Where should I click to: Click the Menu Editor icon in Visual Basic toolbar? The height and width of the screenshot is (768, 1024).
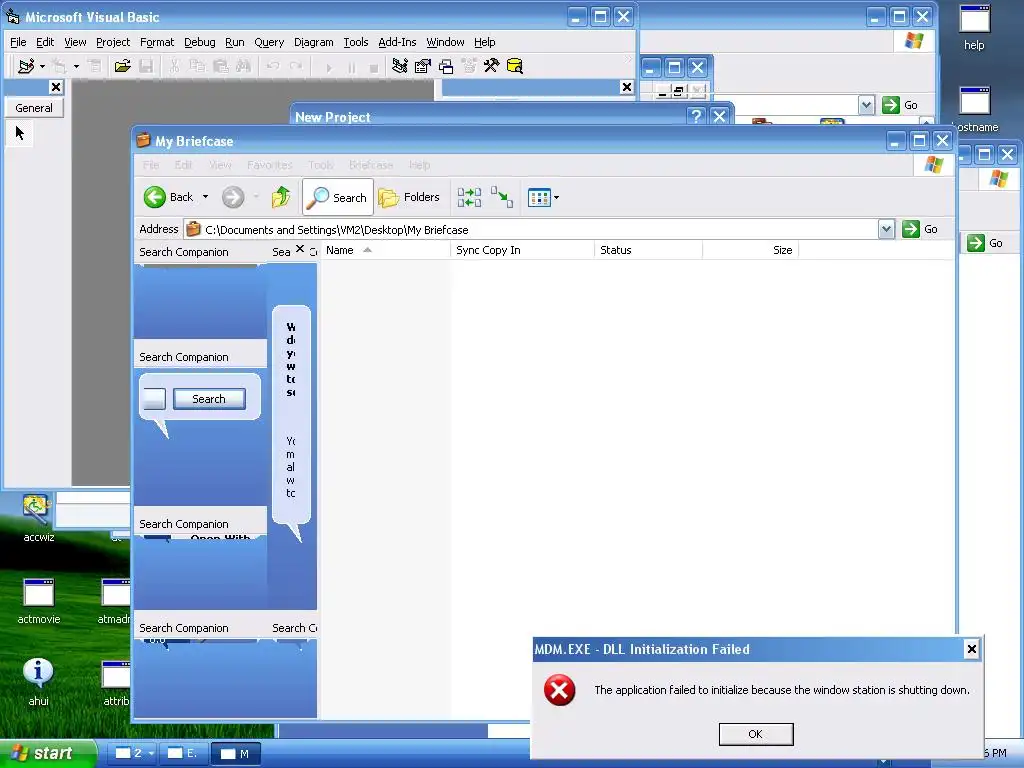click(x=95, y=66)
